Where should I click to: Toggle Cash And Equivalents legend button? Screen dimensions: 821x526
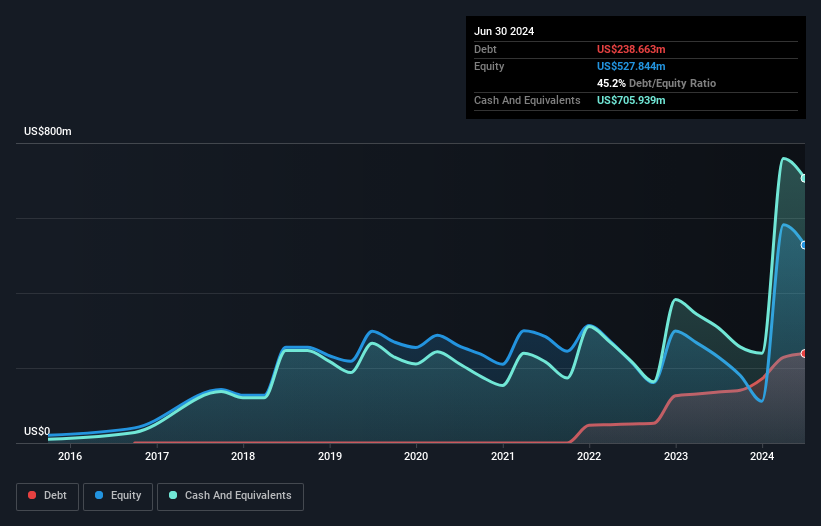point(230,496)
